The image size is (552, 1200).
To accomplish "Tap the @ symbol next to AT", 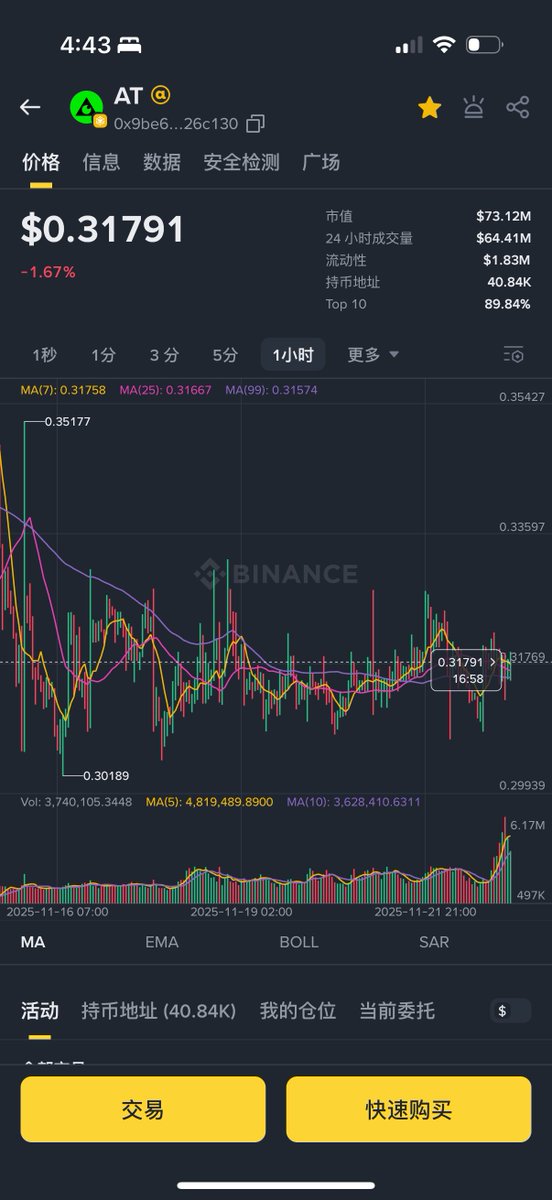I will tap(160, 95).
